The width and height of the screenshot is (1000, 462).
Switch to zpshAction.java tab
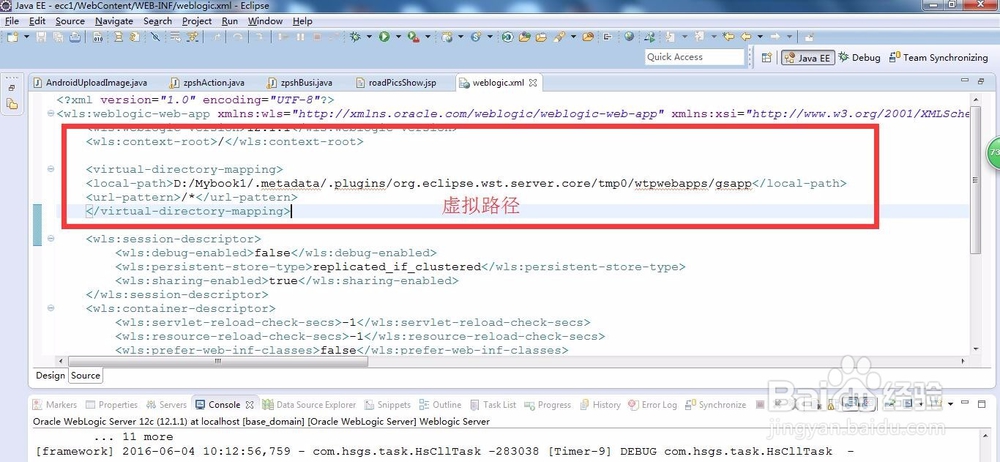pyautogui.click(x=208, y=83)
